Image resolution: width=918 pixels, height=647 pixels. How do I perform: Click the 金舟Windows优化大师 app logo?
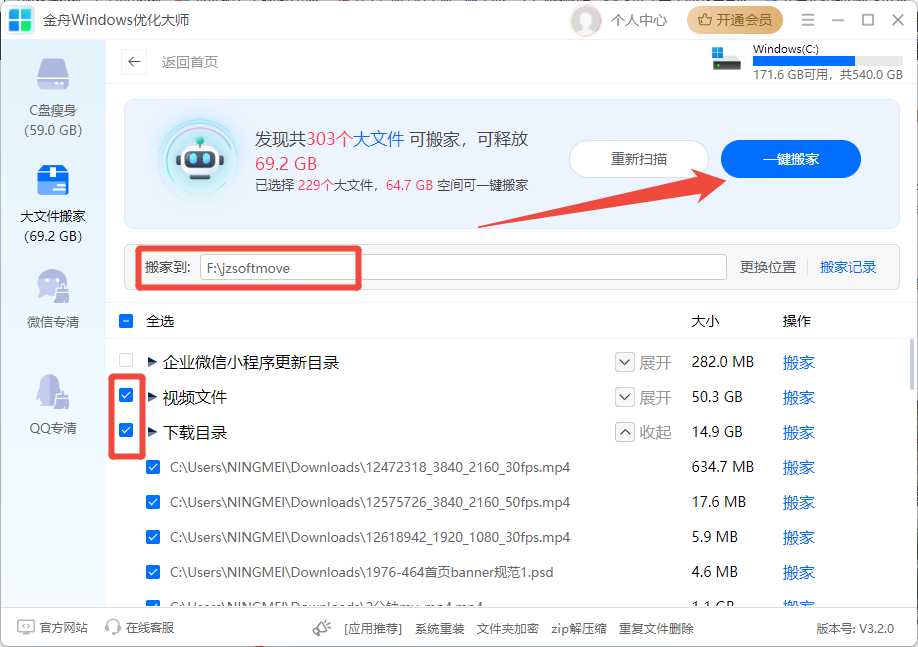[20, 20]
